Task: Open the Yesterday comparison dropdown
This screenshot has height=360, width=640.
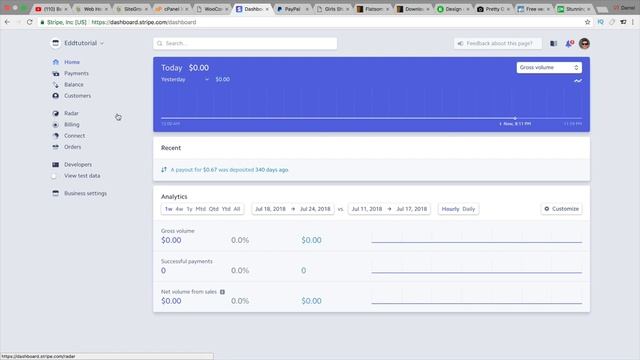Action: pyautogui.click(x=185, y=80)
